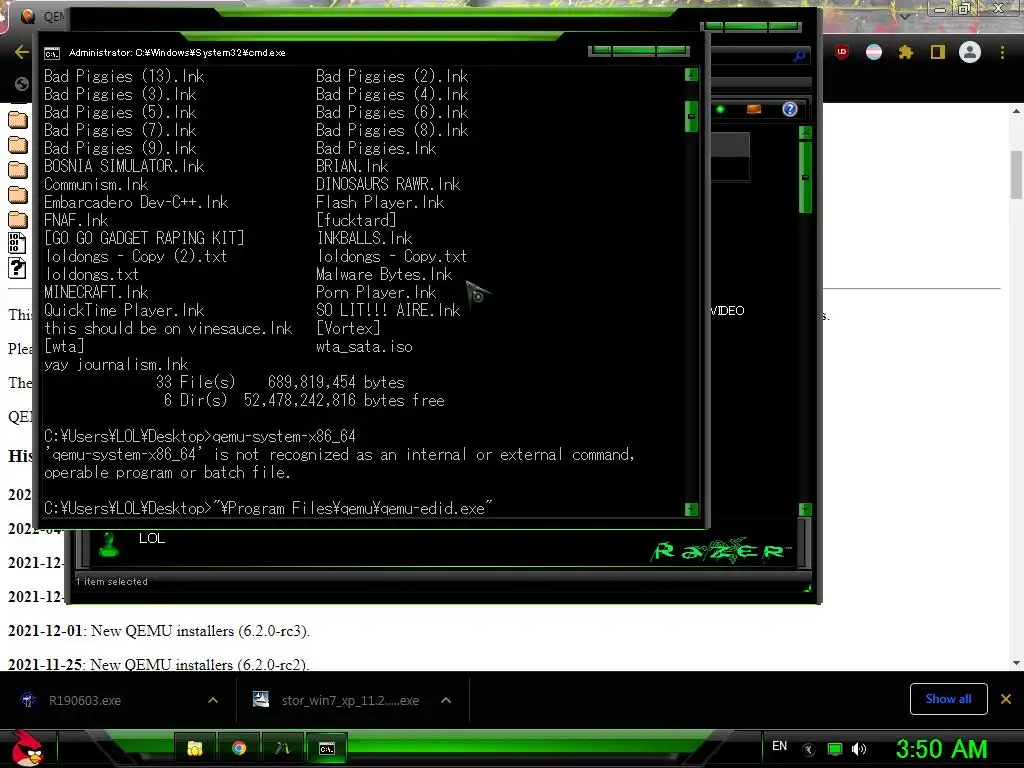Click the question-mark file icon on the page
The width and height of the screenshot is (1024, 768).
coord(17,268)
